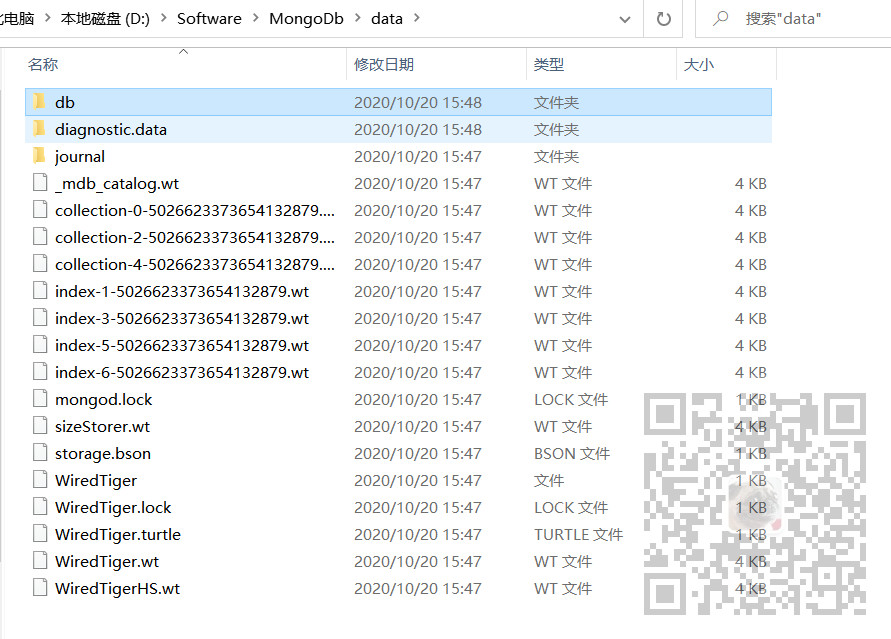Click the collection-0 file icon
The image size is (891, 639).
click(40, 210)
